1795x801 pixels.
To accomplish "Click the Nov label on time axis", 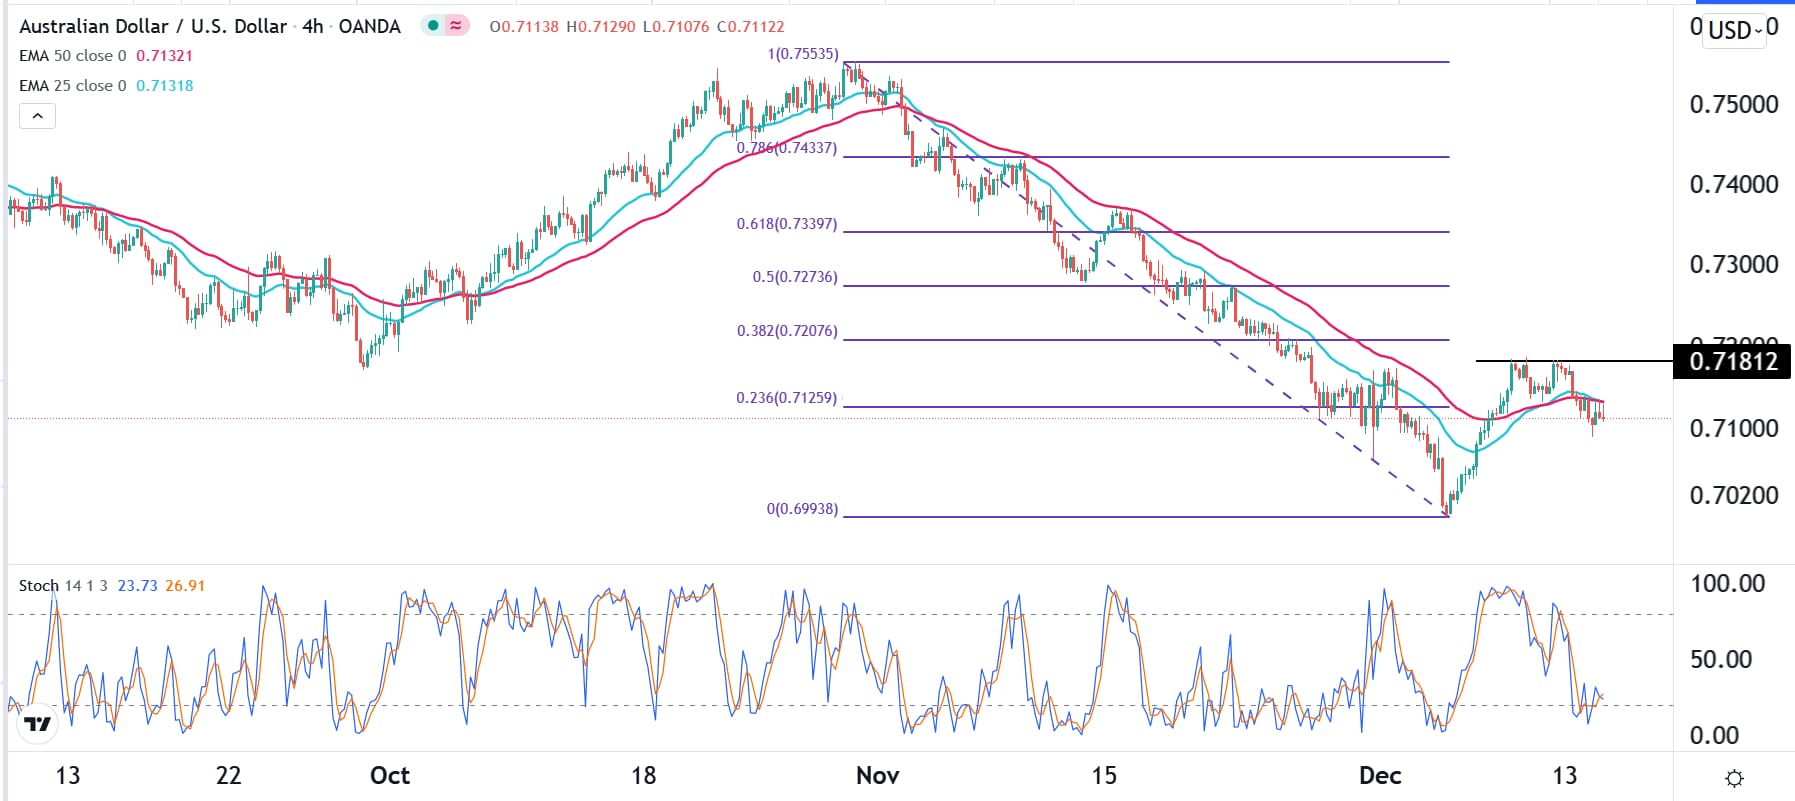I will pos(878,776).
